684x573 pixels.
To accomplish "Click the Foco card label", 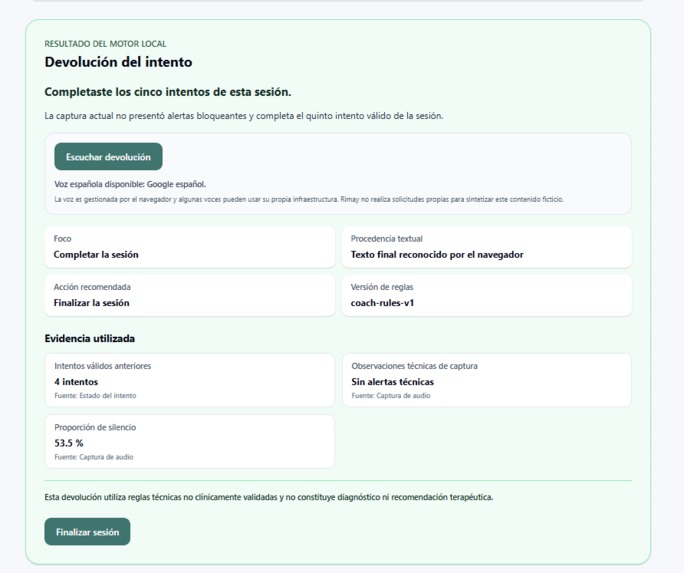I will 62,239.
